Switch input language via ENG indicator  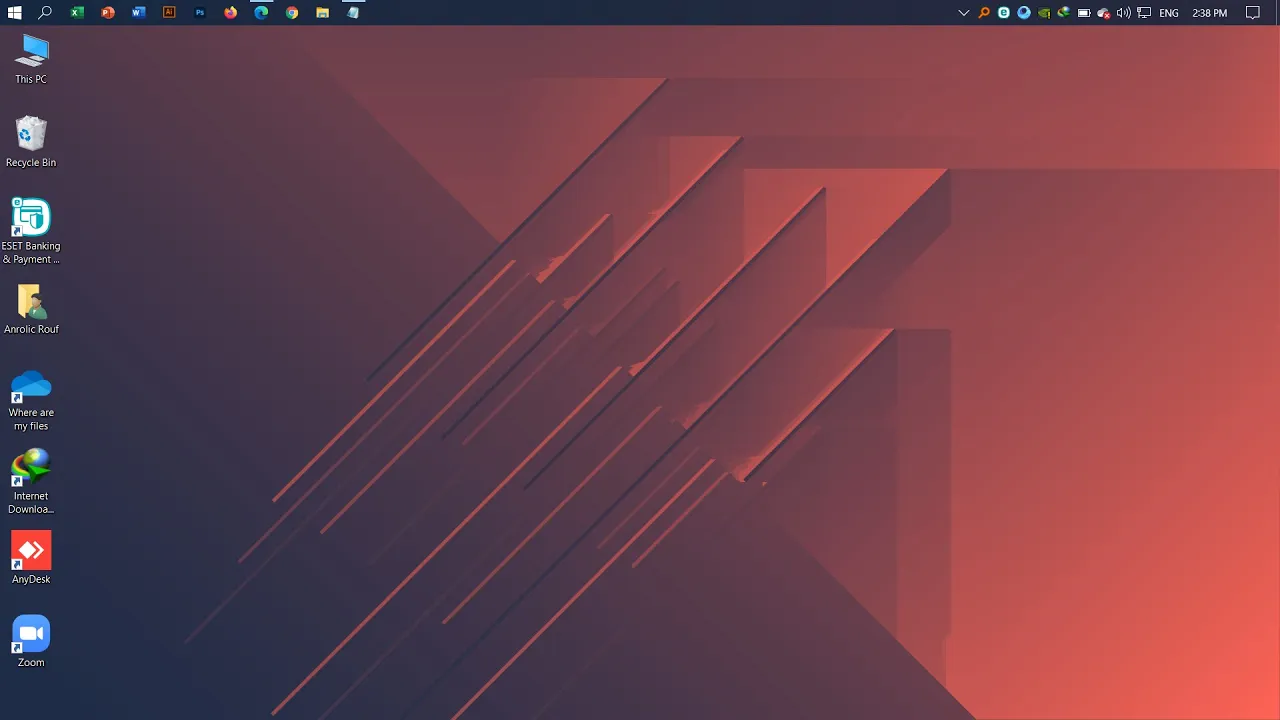tap(1169, 13)
